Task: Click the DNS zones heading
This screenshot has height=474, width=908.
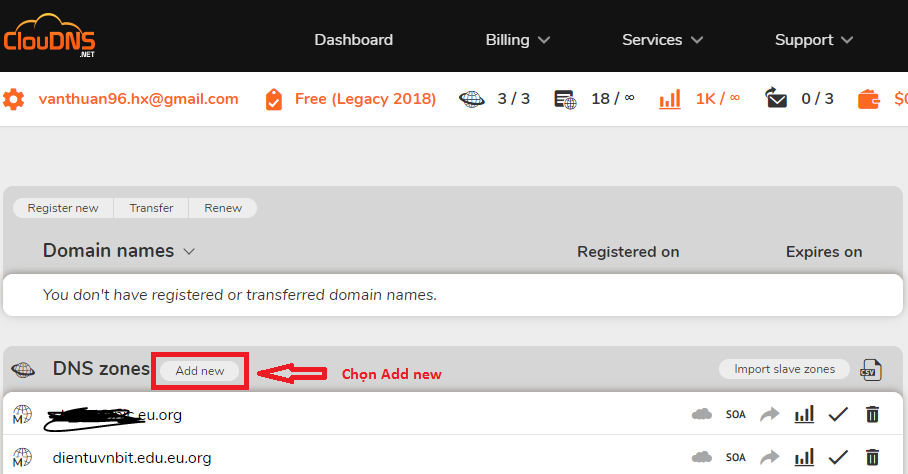Action: click(x=101, y=369)
